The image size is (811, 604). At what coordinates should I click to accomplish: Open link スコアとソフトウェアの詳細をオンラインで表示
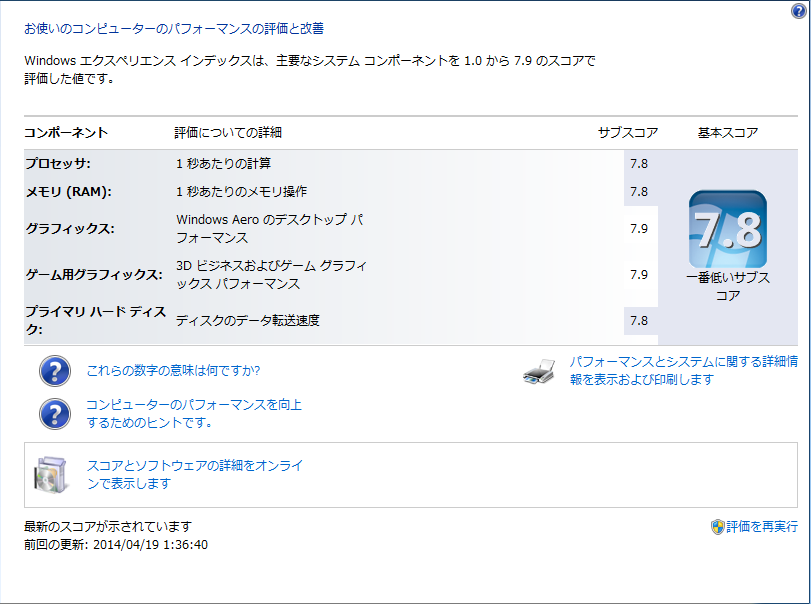194,474
